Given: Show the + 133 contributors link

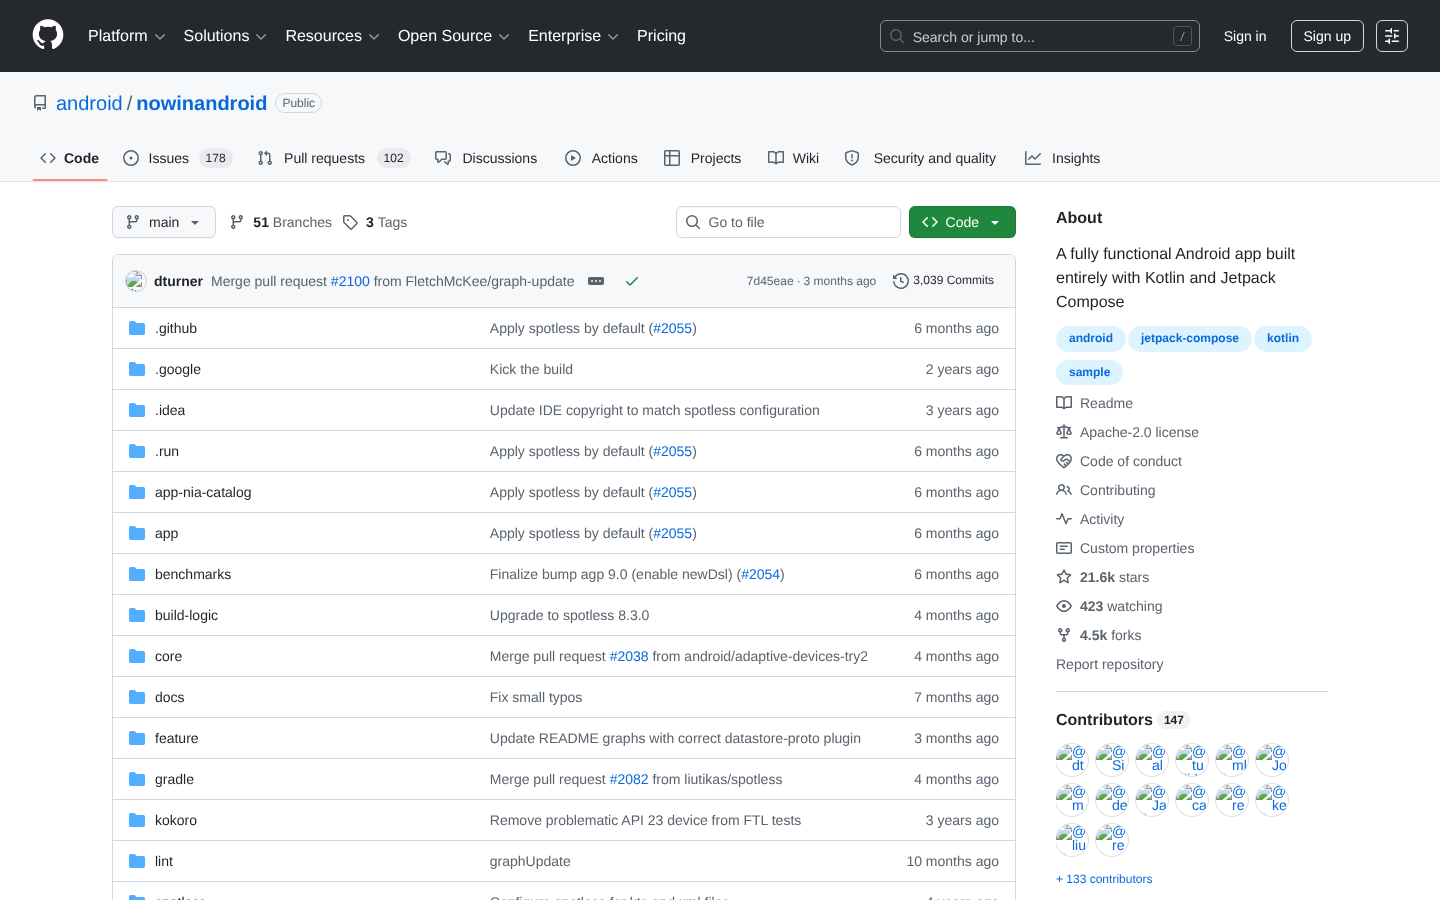Looking at the screenshot, I should [x=1104, y=879].
